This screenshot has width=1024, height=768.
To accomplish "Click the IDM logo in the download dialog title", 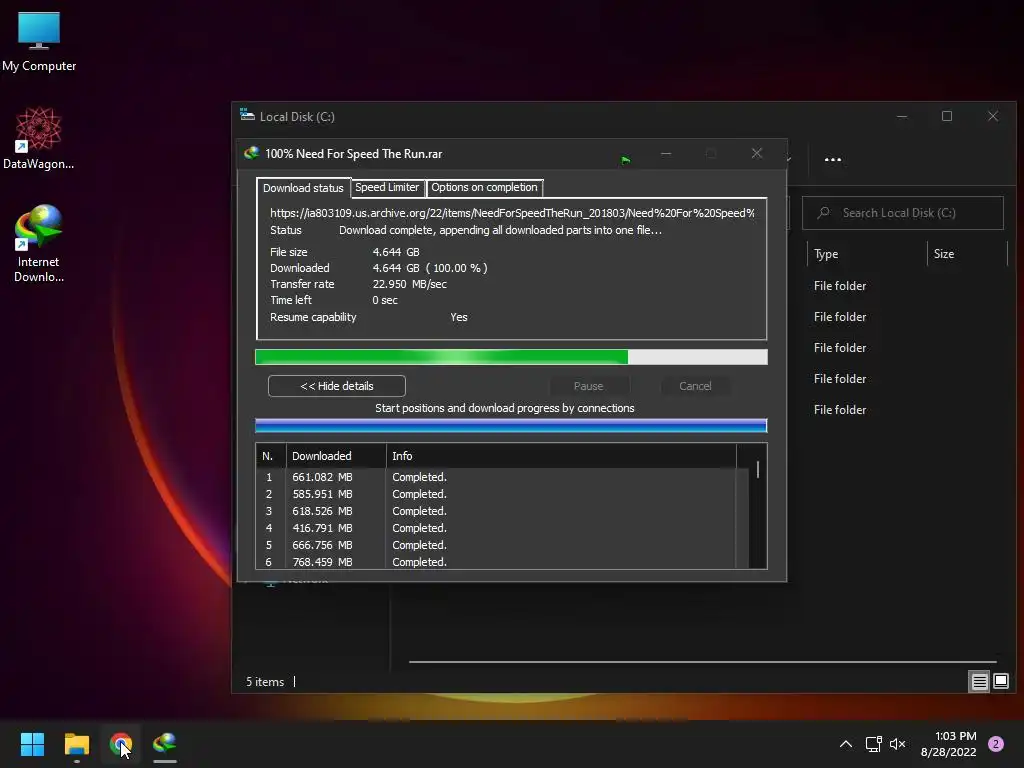I will coord(251,153).
